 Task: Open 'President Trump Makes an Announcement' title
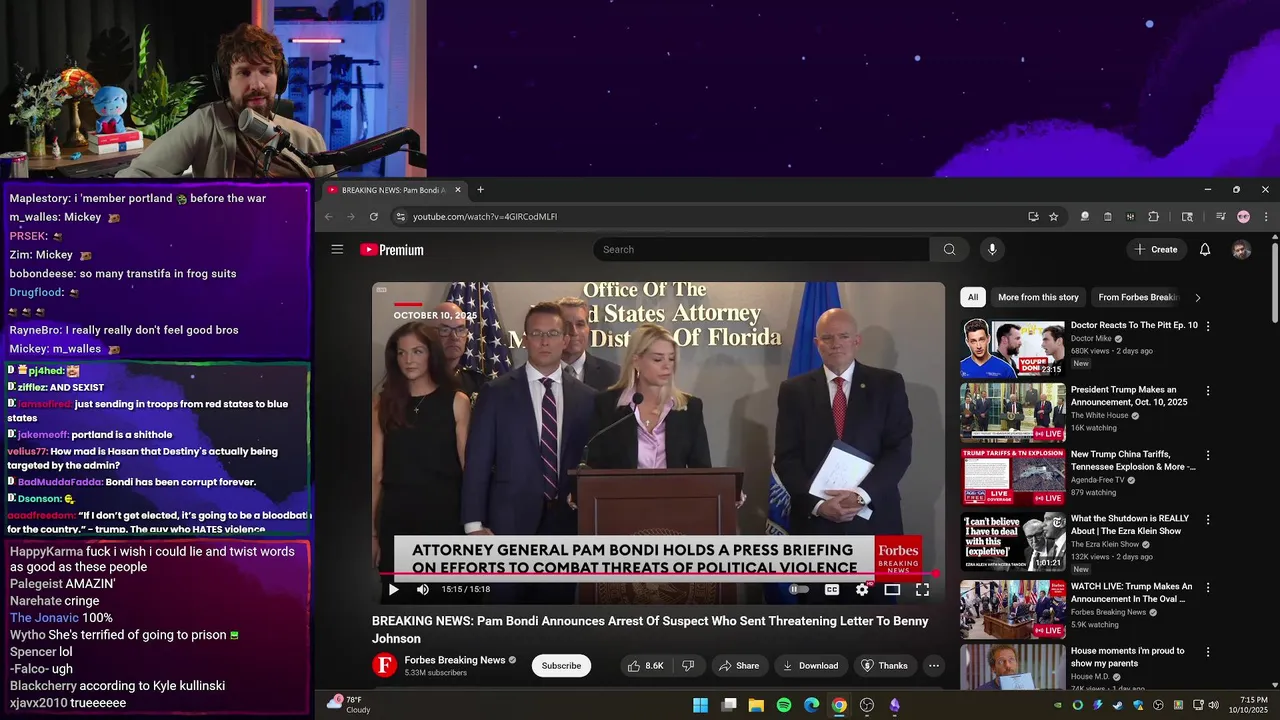click(x=1129, y=396)
